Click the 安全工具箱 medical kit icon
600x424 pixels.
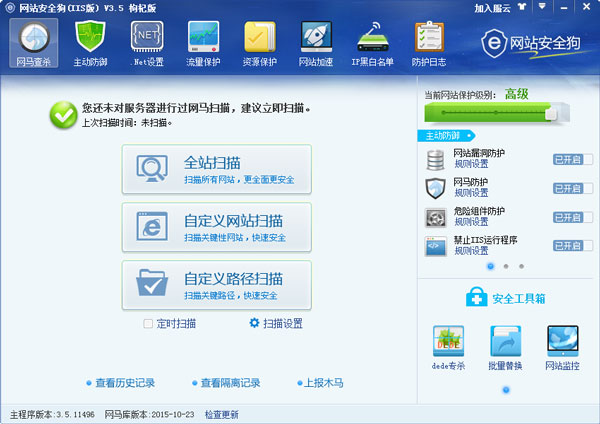tap(476, 297)
